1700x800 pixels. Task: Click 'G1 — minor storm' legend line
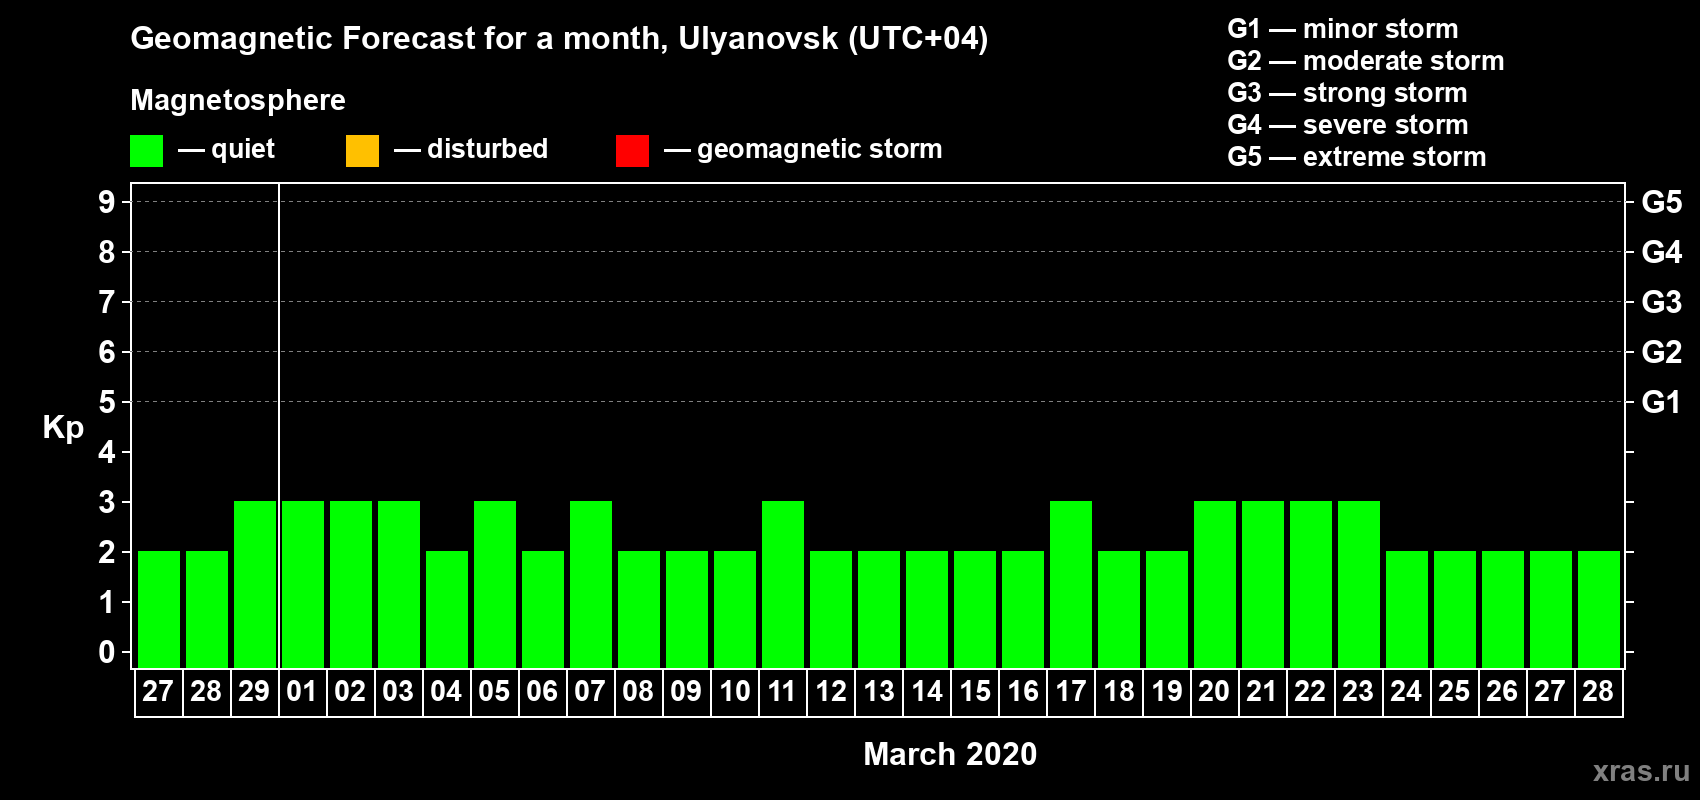(x=1343, y=29)
